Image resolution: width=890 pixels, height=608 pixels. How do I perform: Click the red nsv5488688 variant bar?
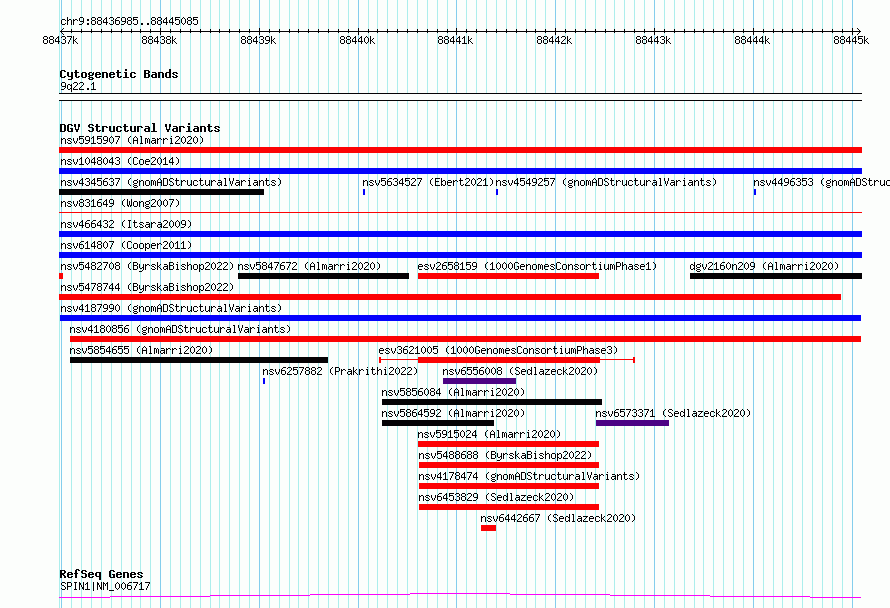(x=509, y=465)
